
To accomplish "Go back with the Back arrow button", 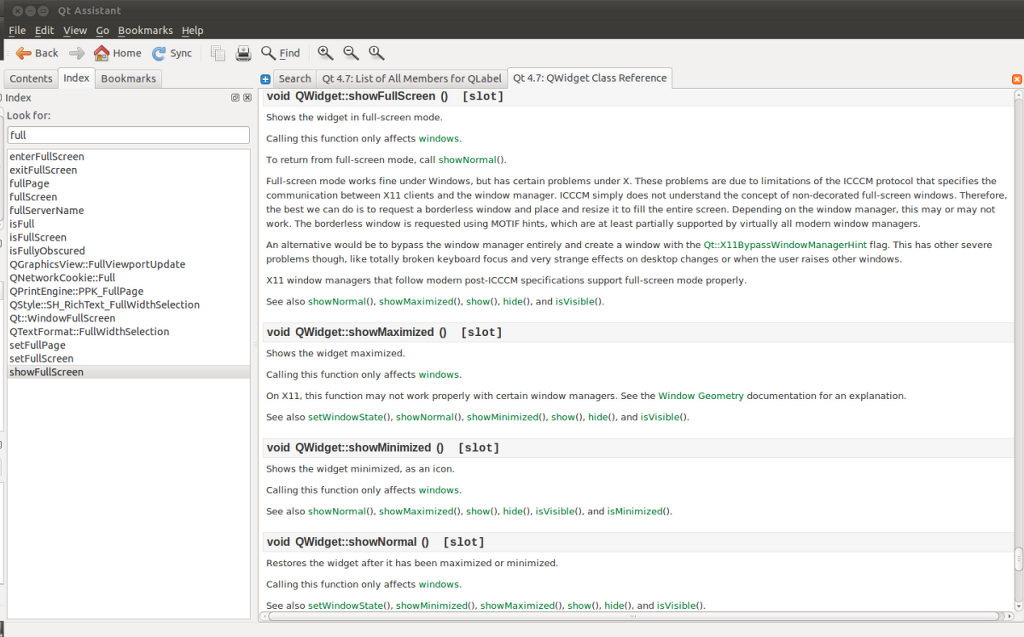I will coord(37,53).
